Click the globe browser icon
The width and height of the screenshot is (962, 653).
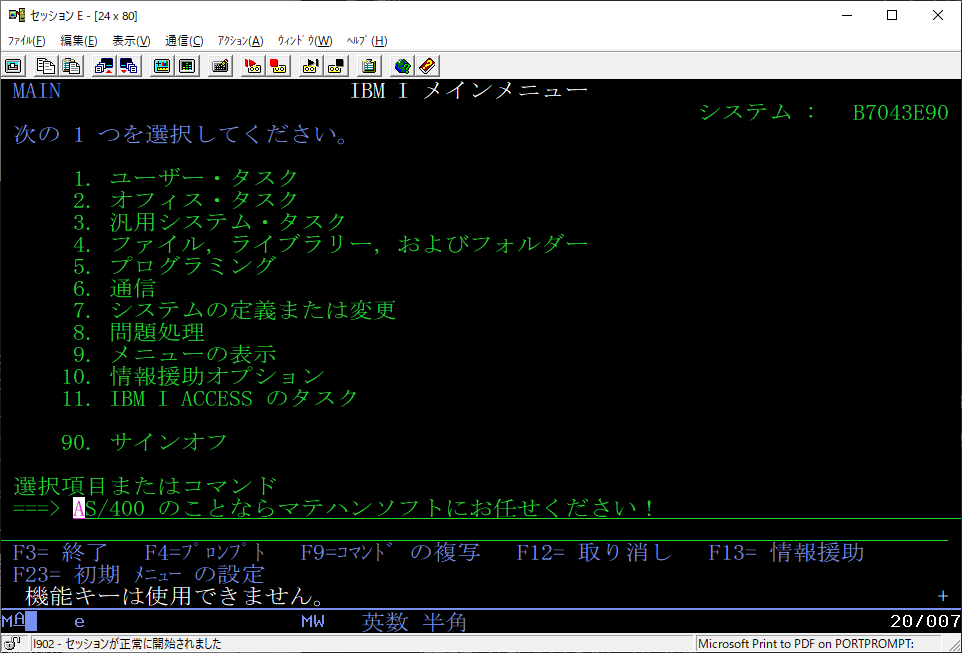coord(400,66)
